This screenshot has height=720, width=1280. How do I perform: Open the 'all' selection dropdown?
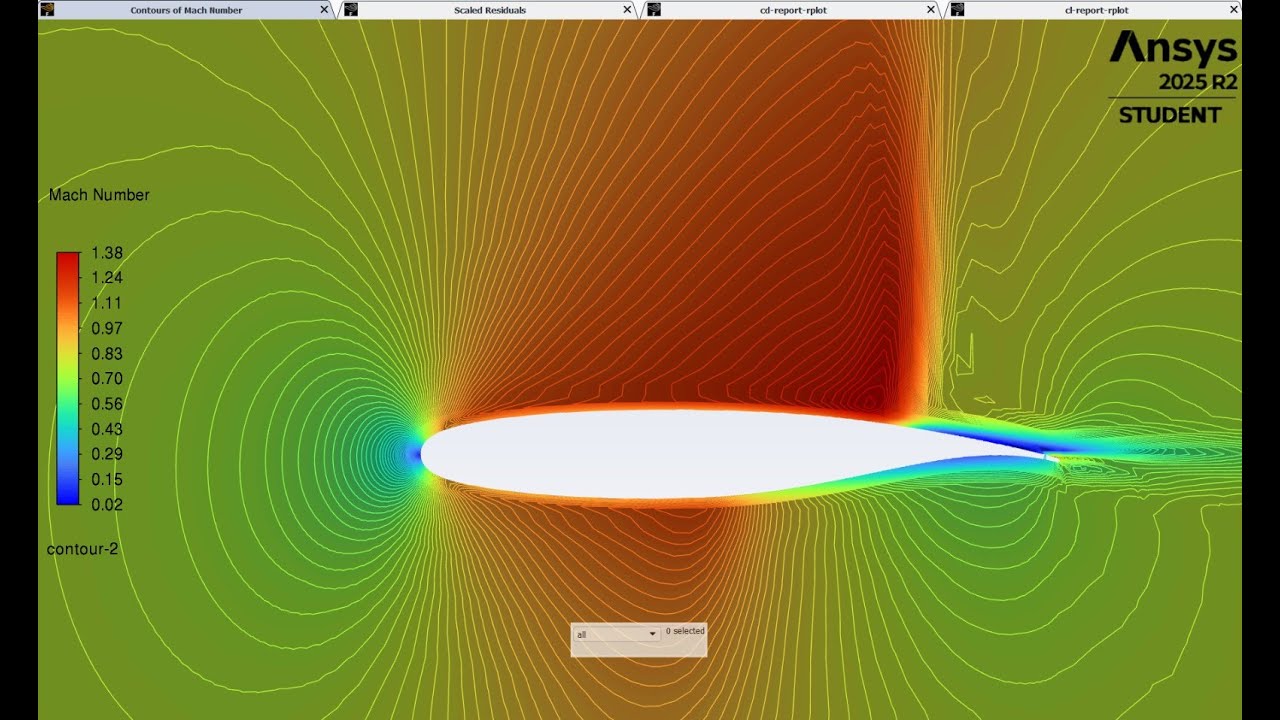click(x=617, y=634)
